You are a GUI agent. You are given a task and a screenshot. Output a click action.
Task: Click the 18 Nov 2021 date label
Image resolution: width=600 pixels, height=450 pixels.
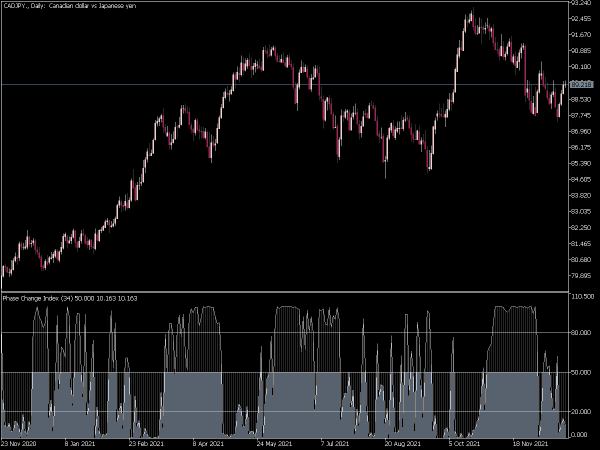[530, 443]
